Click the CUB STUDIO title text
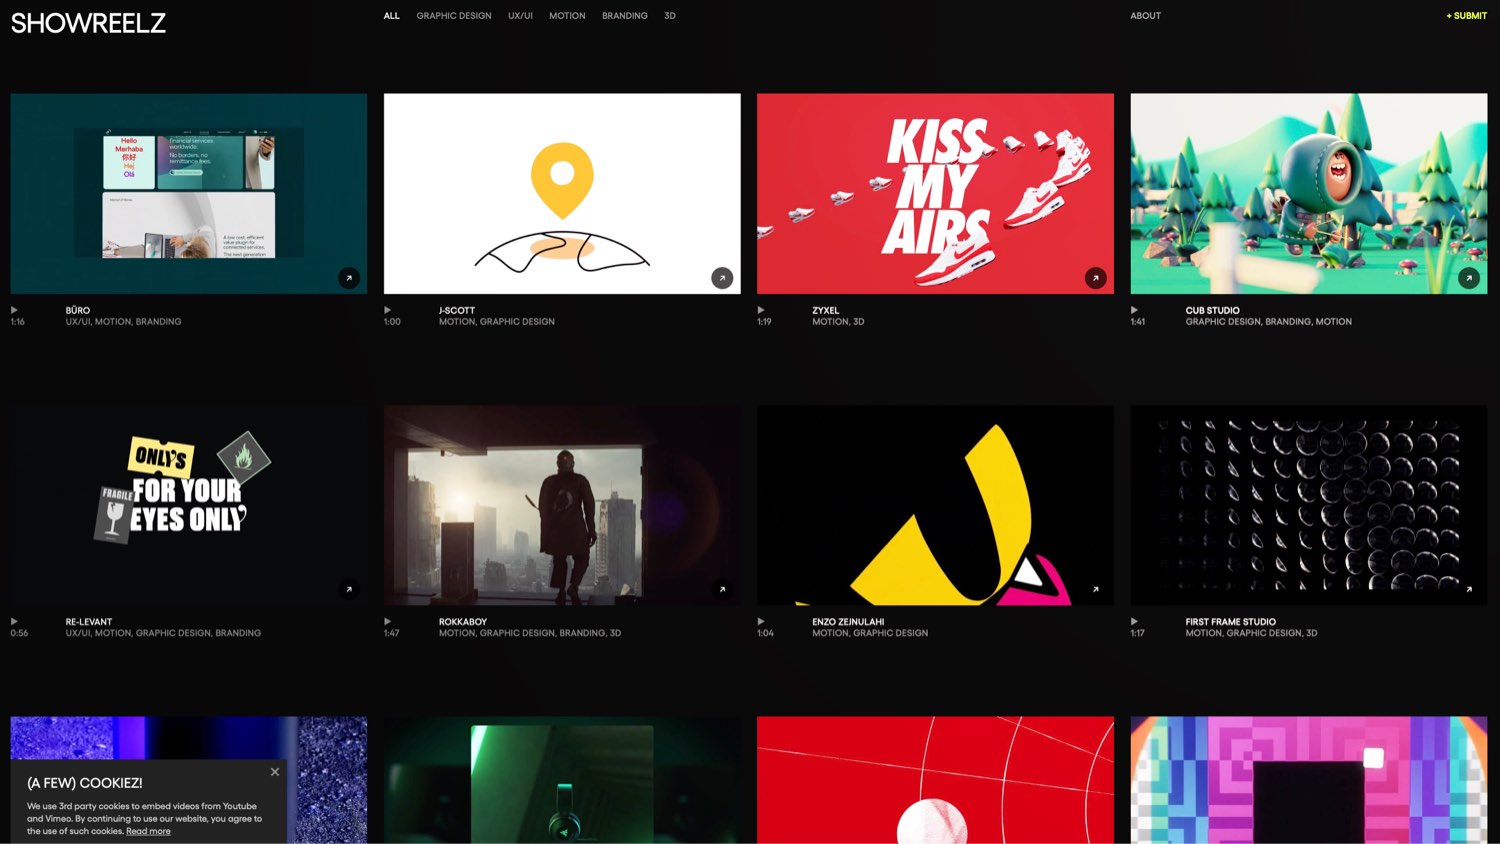 [x=1213, y=310]
